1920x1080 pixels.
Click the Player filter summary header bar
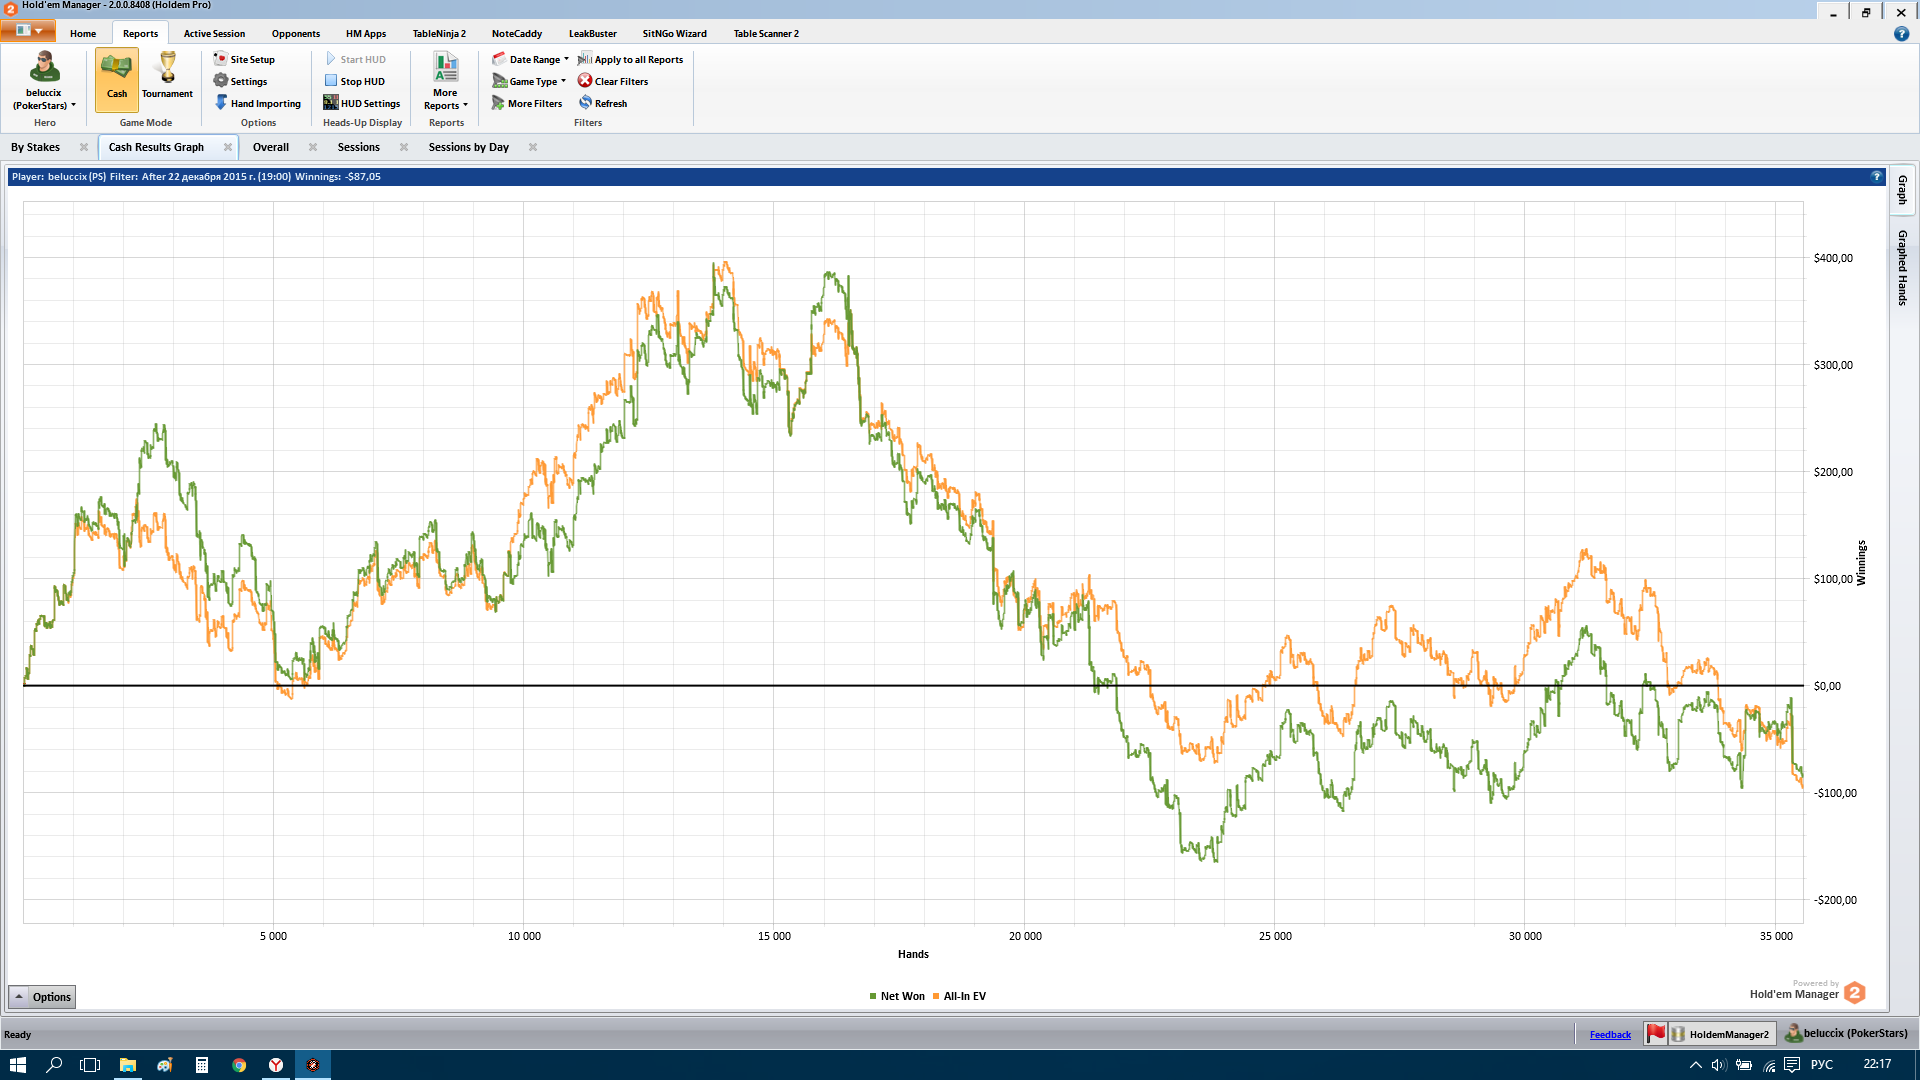click(946, 176)
